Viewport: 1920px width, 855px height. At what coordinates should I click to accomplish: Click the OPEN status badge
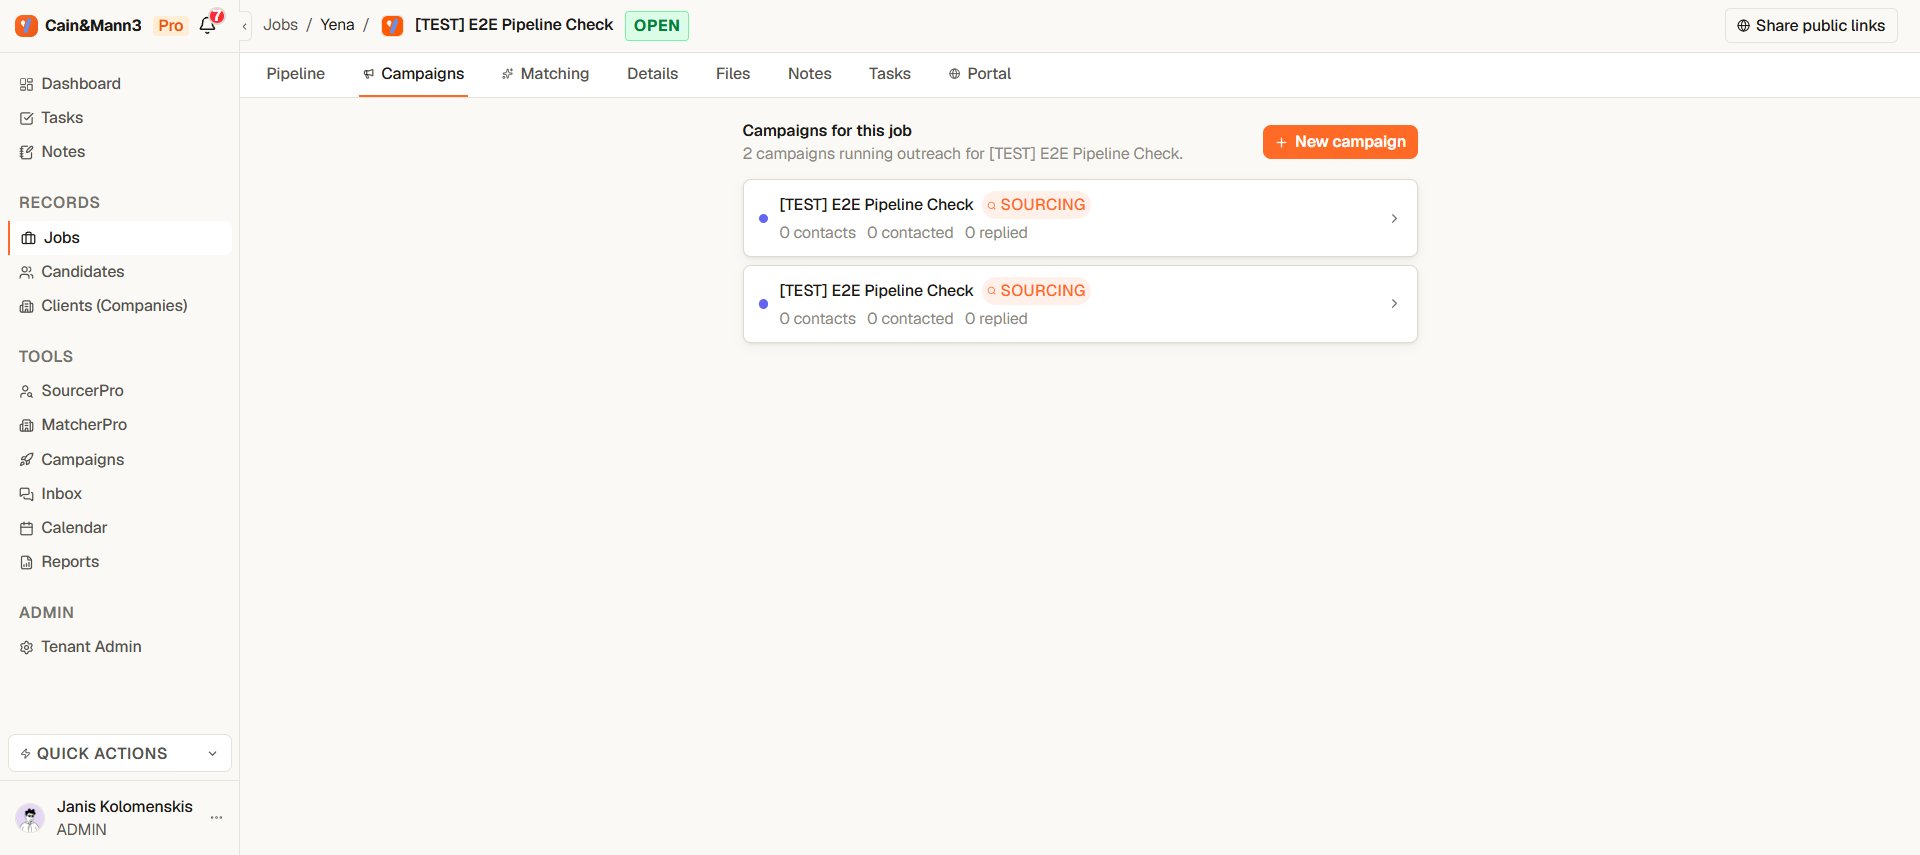657,26
